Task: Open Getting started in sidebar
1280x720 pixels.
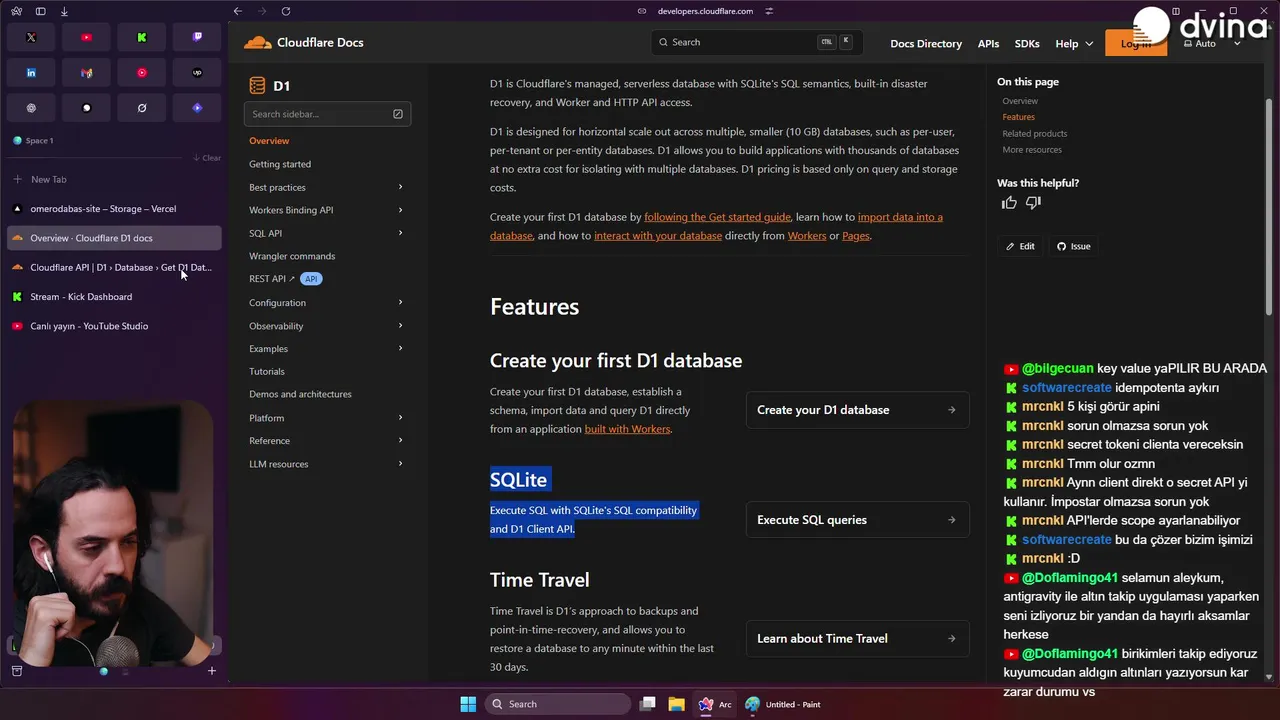Action: (280, 164)
